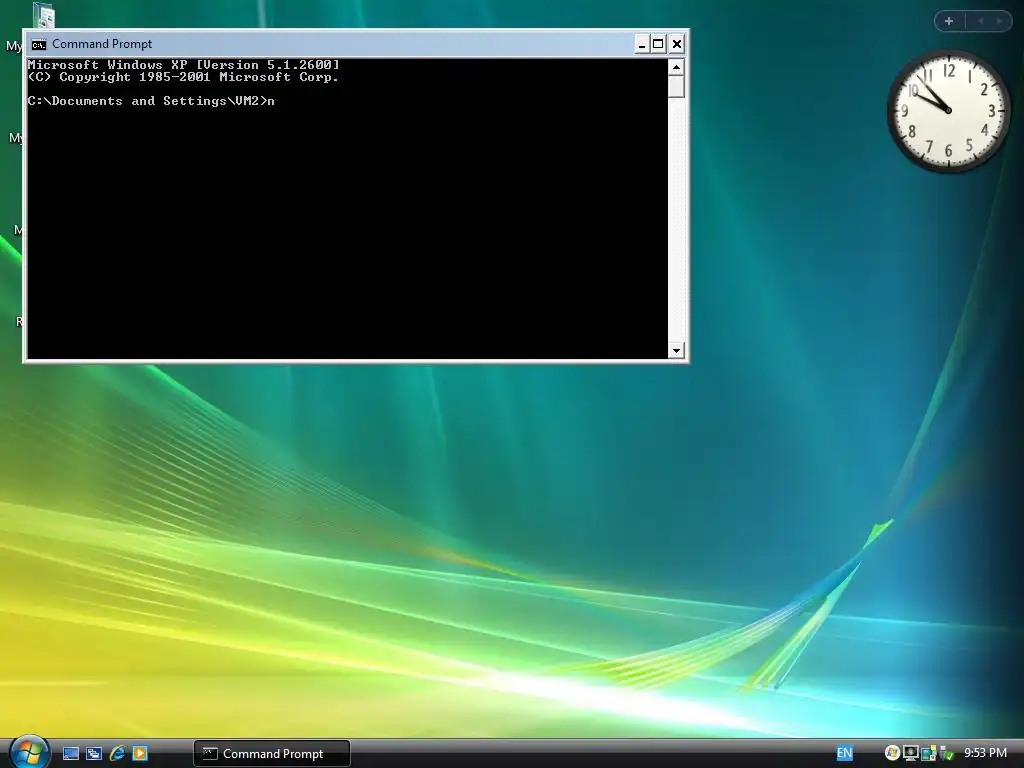Click the sidebar next page arrow
1024x768 pixels.
coord(999,21)
